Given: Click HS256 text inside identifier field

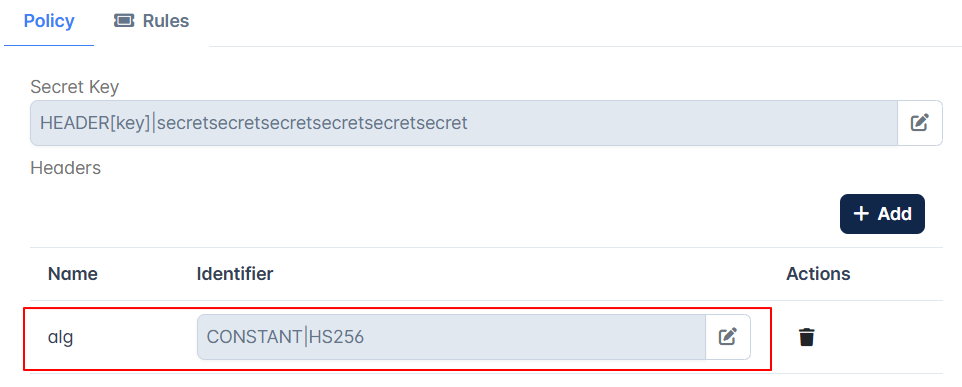Looking at the screenshot, I should 336,337.
